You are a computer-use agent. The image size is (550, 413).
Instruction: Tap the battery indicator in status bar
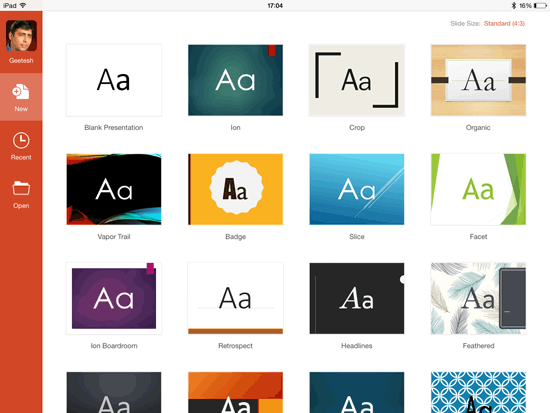(x=540, y=6)
